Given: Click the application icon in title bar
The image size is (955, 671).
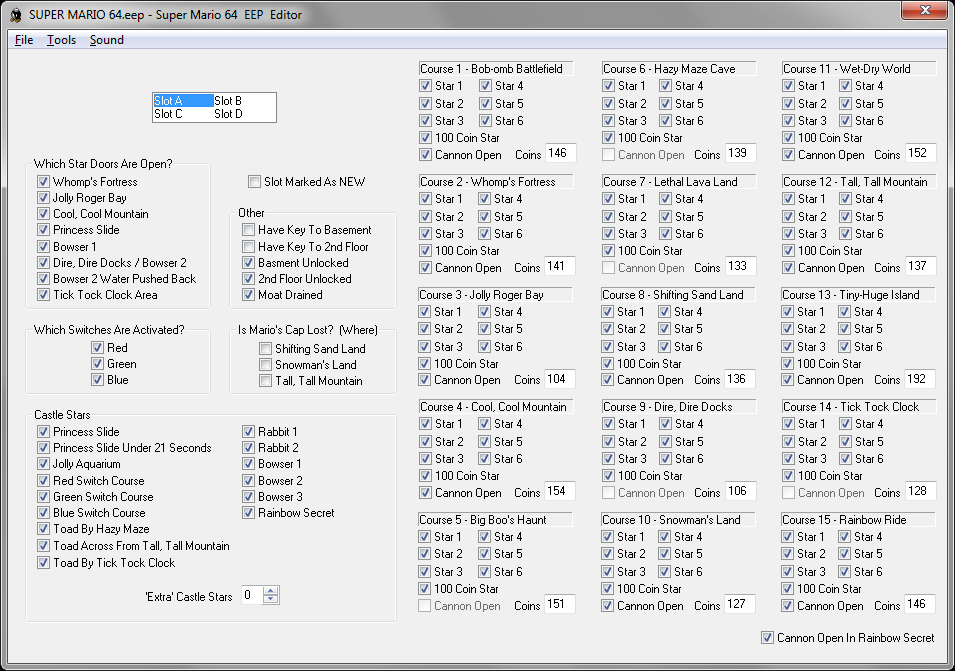Looking at the screenshot, I should click(x=16, y=15).
